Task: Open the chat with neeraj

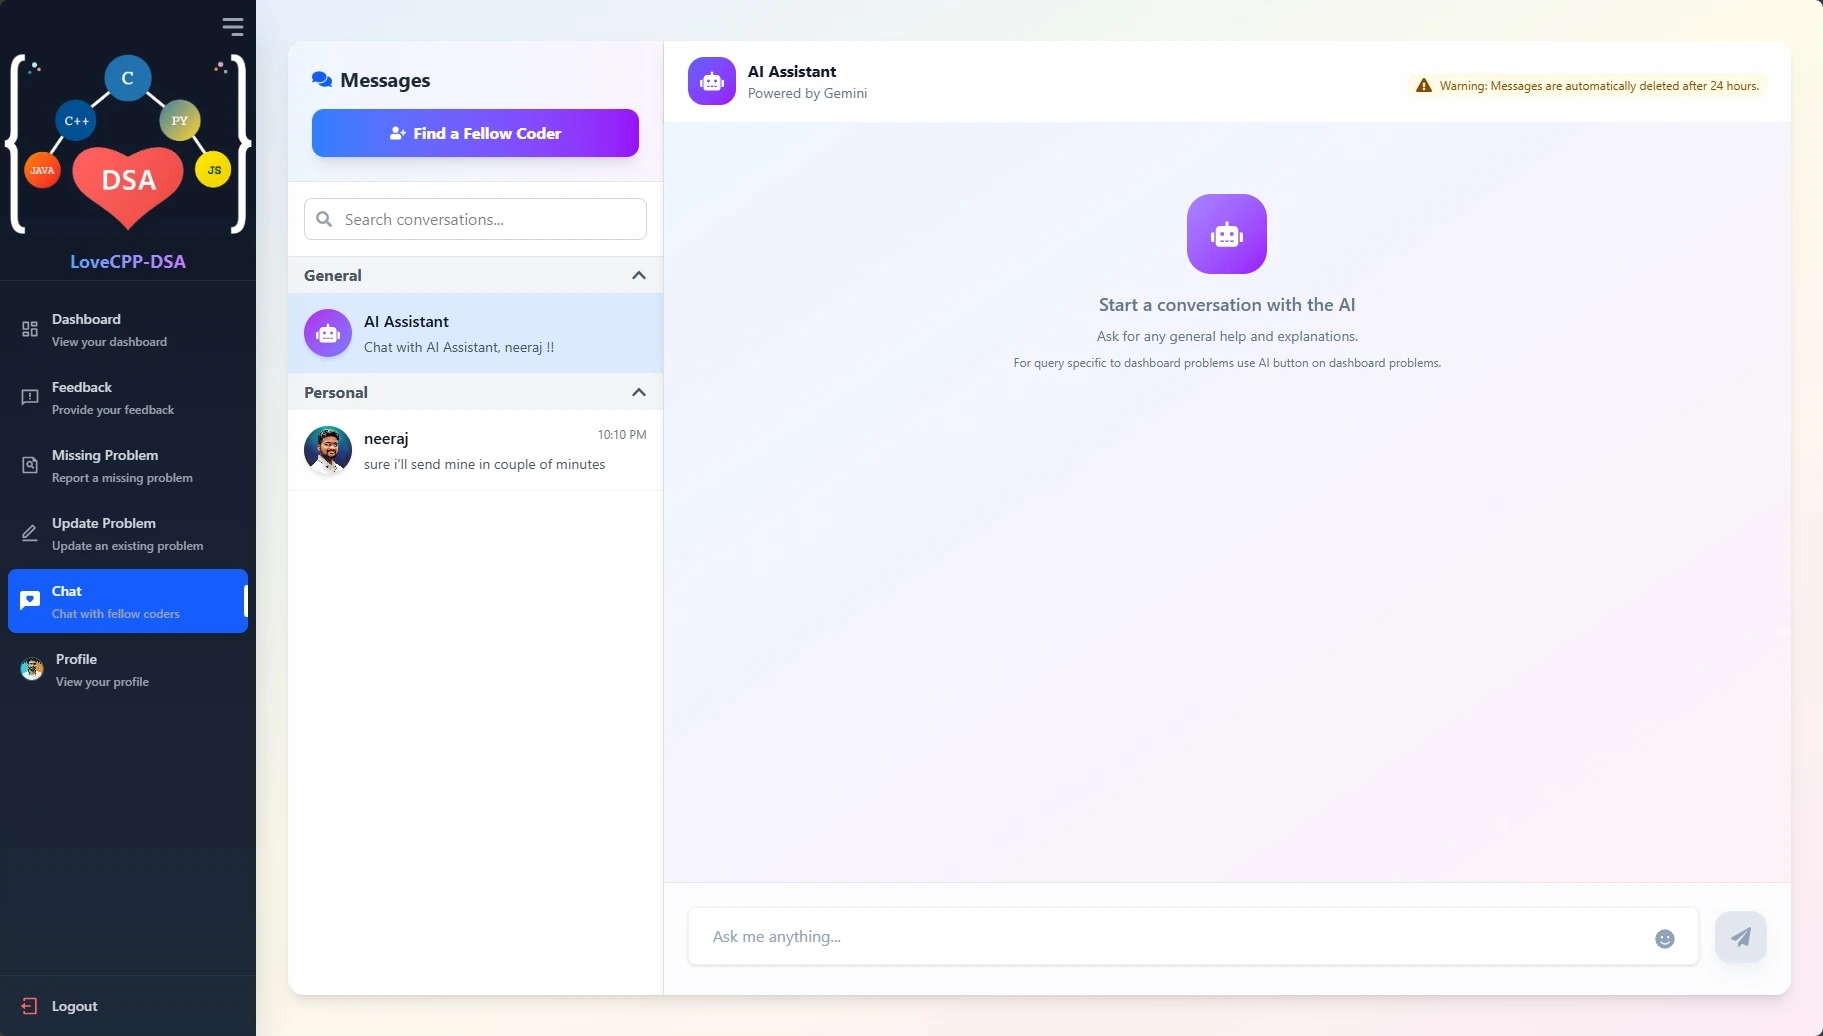Action: point(475,450)
